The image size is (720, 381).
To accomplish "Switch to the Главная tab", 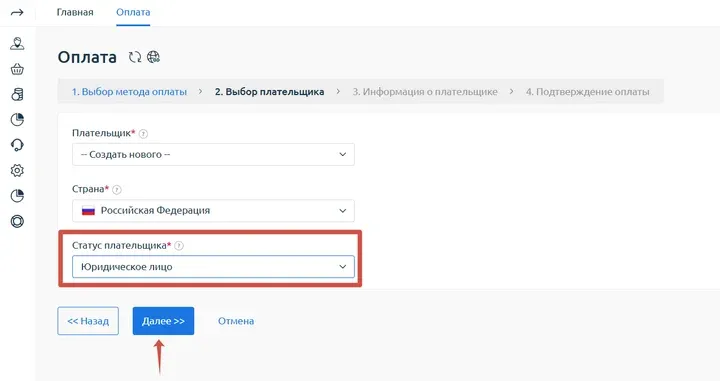I will (x=75, y=12).
